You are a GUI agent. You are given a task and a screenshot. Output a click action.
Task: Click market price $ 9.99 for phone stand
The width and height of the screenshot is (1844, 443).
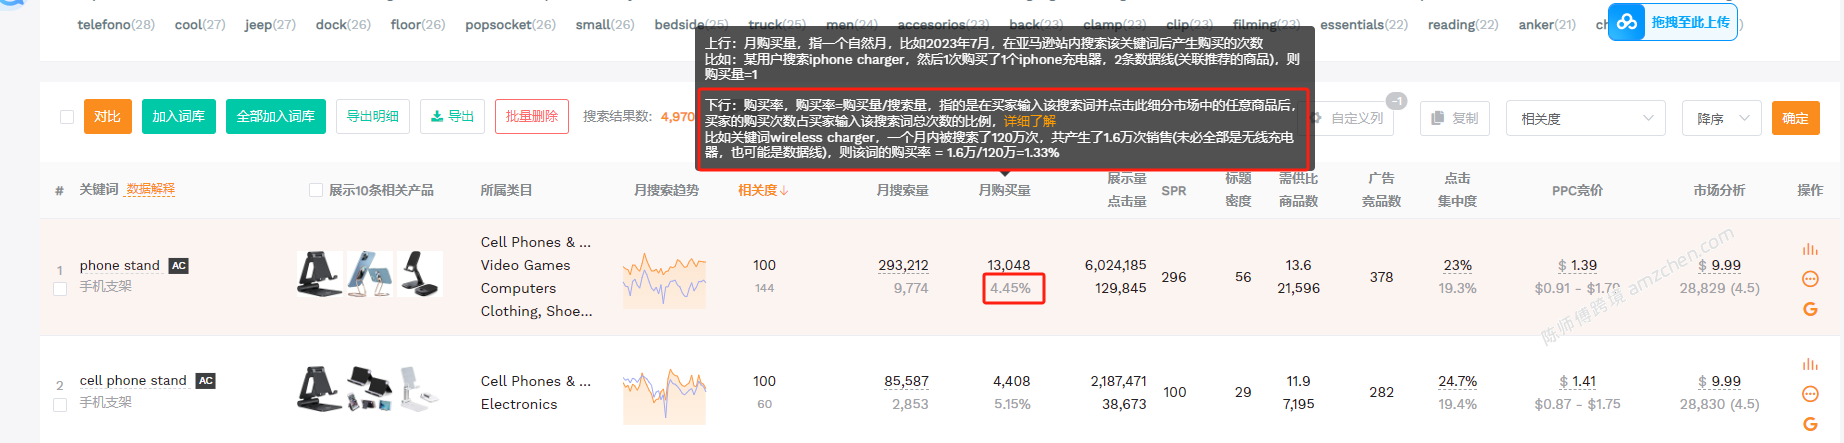click(1719, 265)
